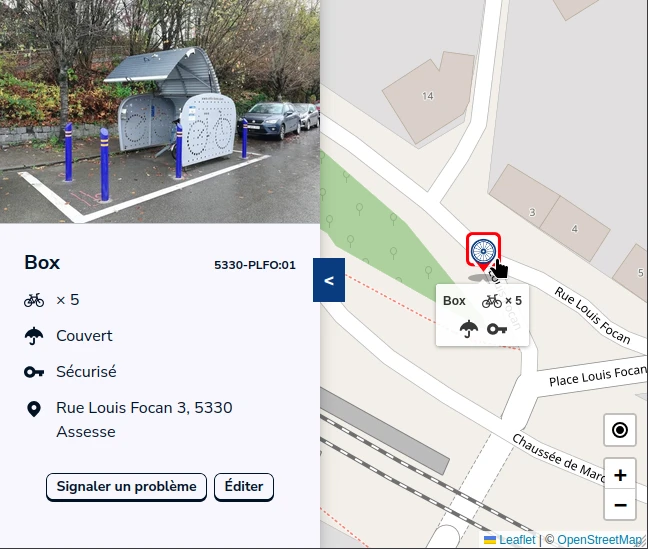Screen dimensions: 648x549
Task: Zoom out of the map
Action: [x=620, y=505]
